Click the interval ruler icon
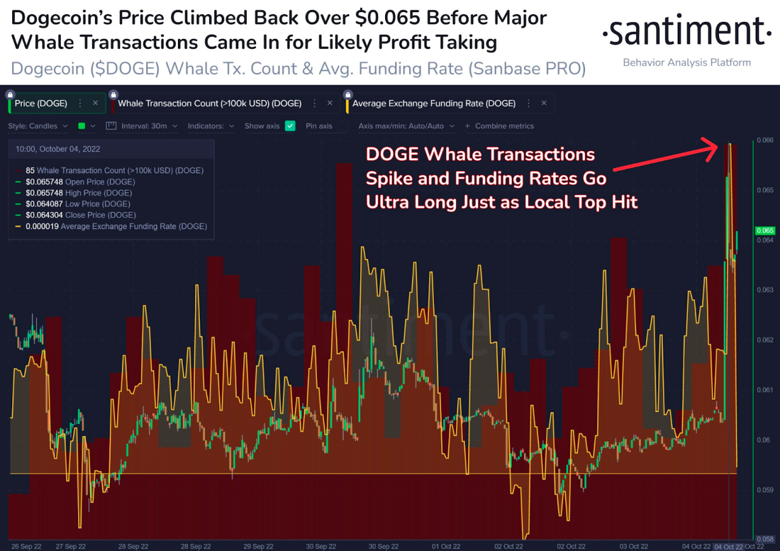Image resolution: width=780 pixels, height=551 pixels. pos(111,126)
